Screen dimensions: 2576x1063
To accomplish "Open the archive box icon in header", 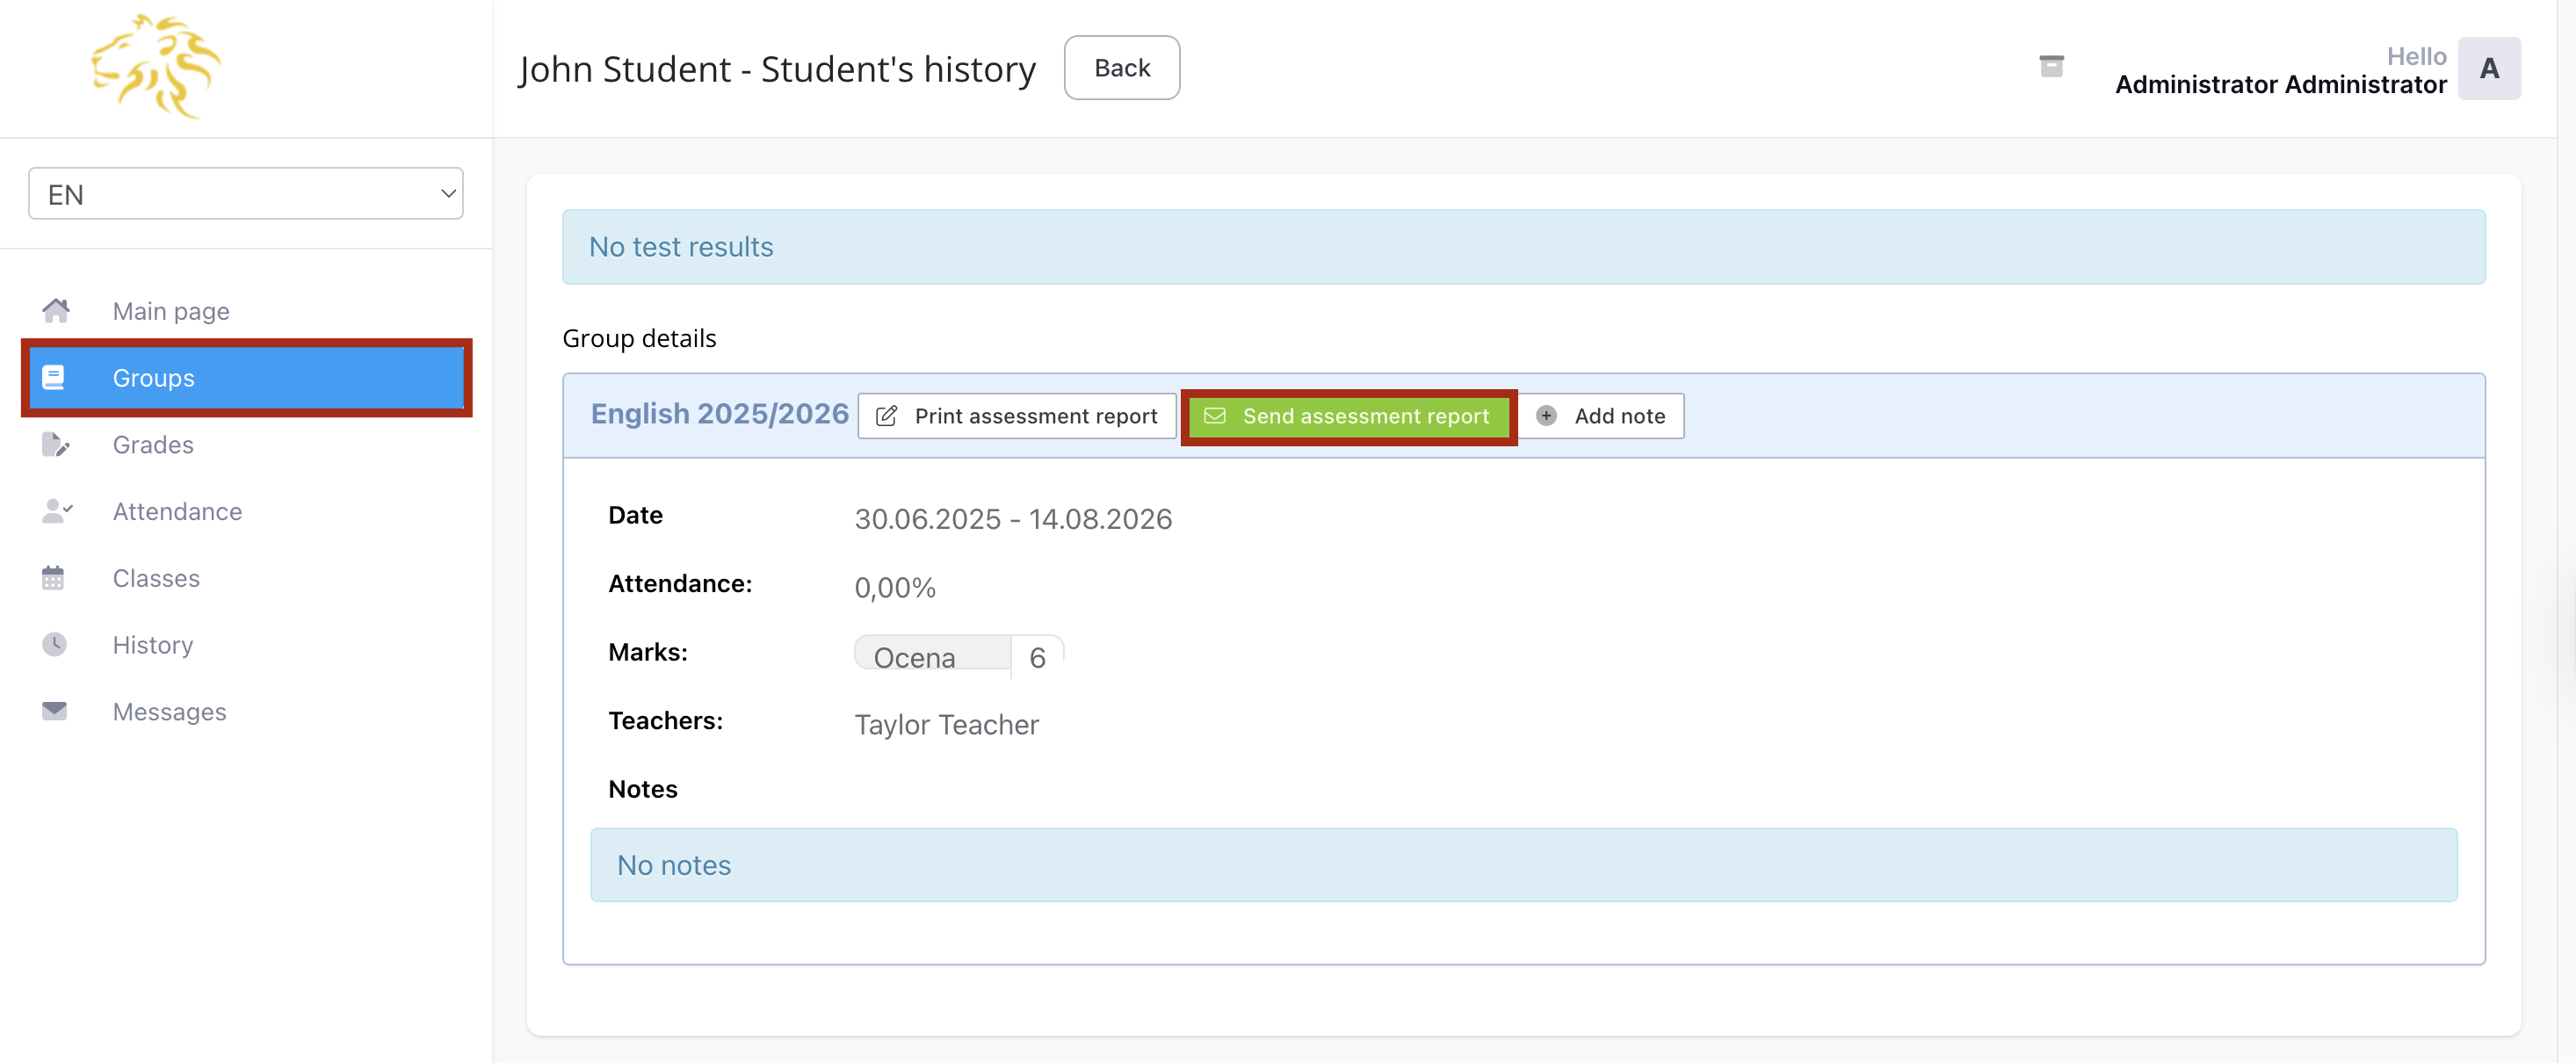I will (2051, 67).
